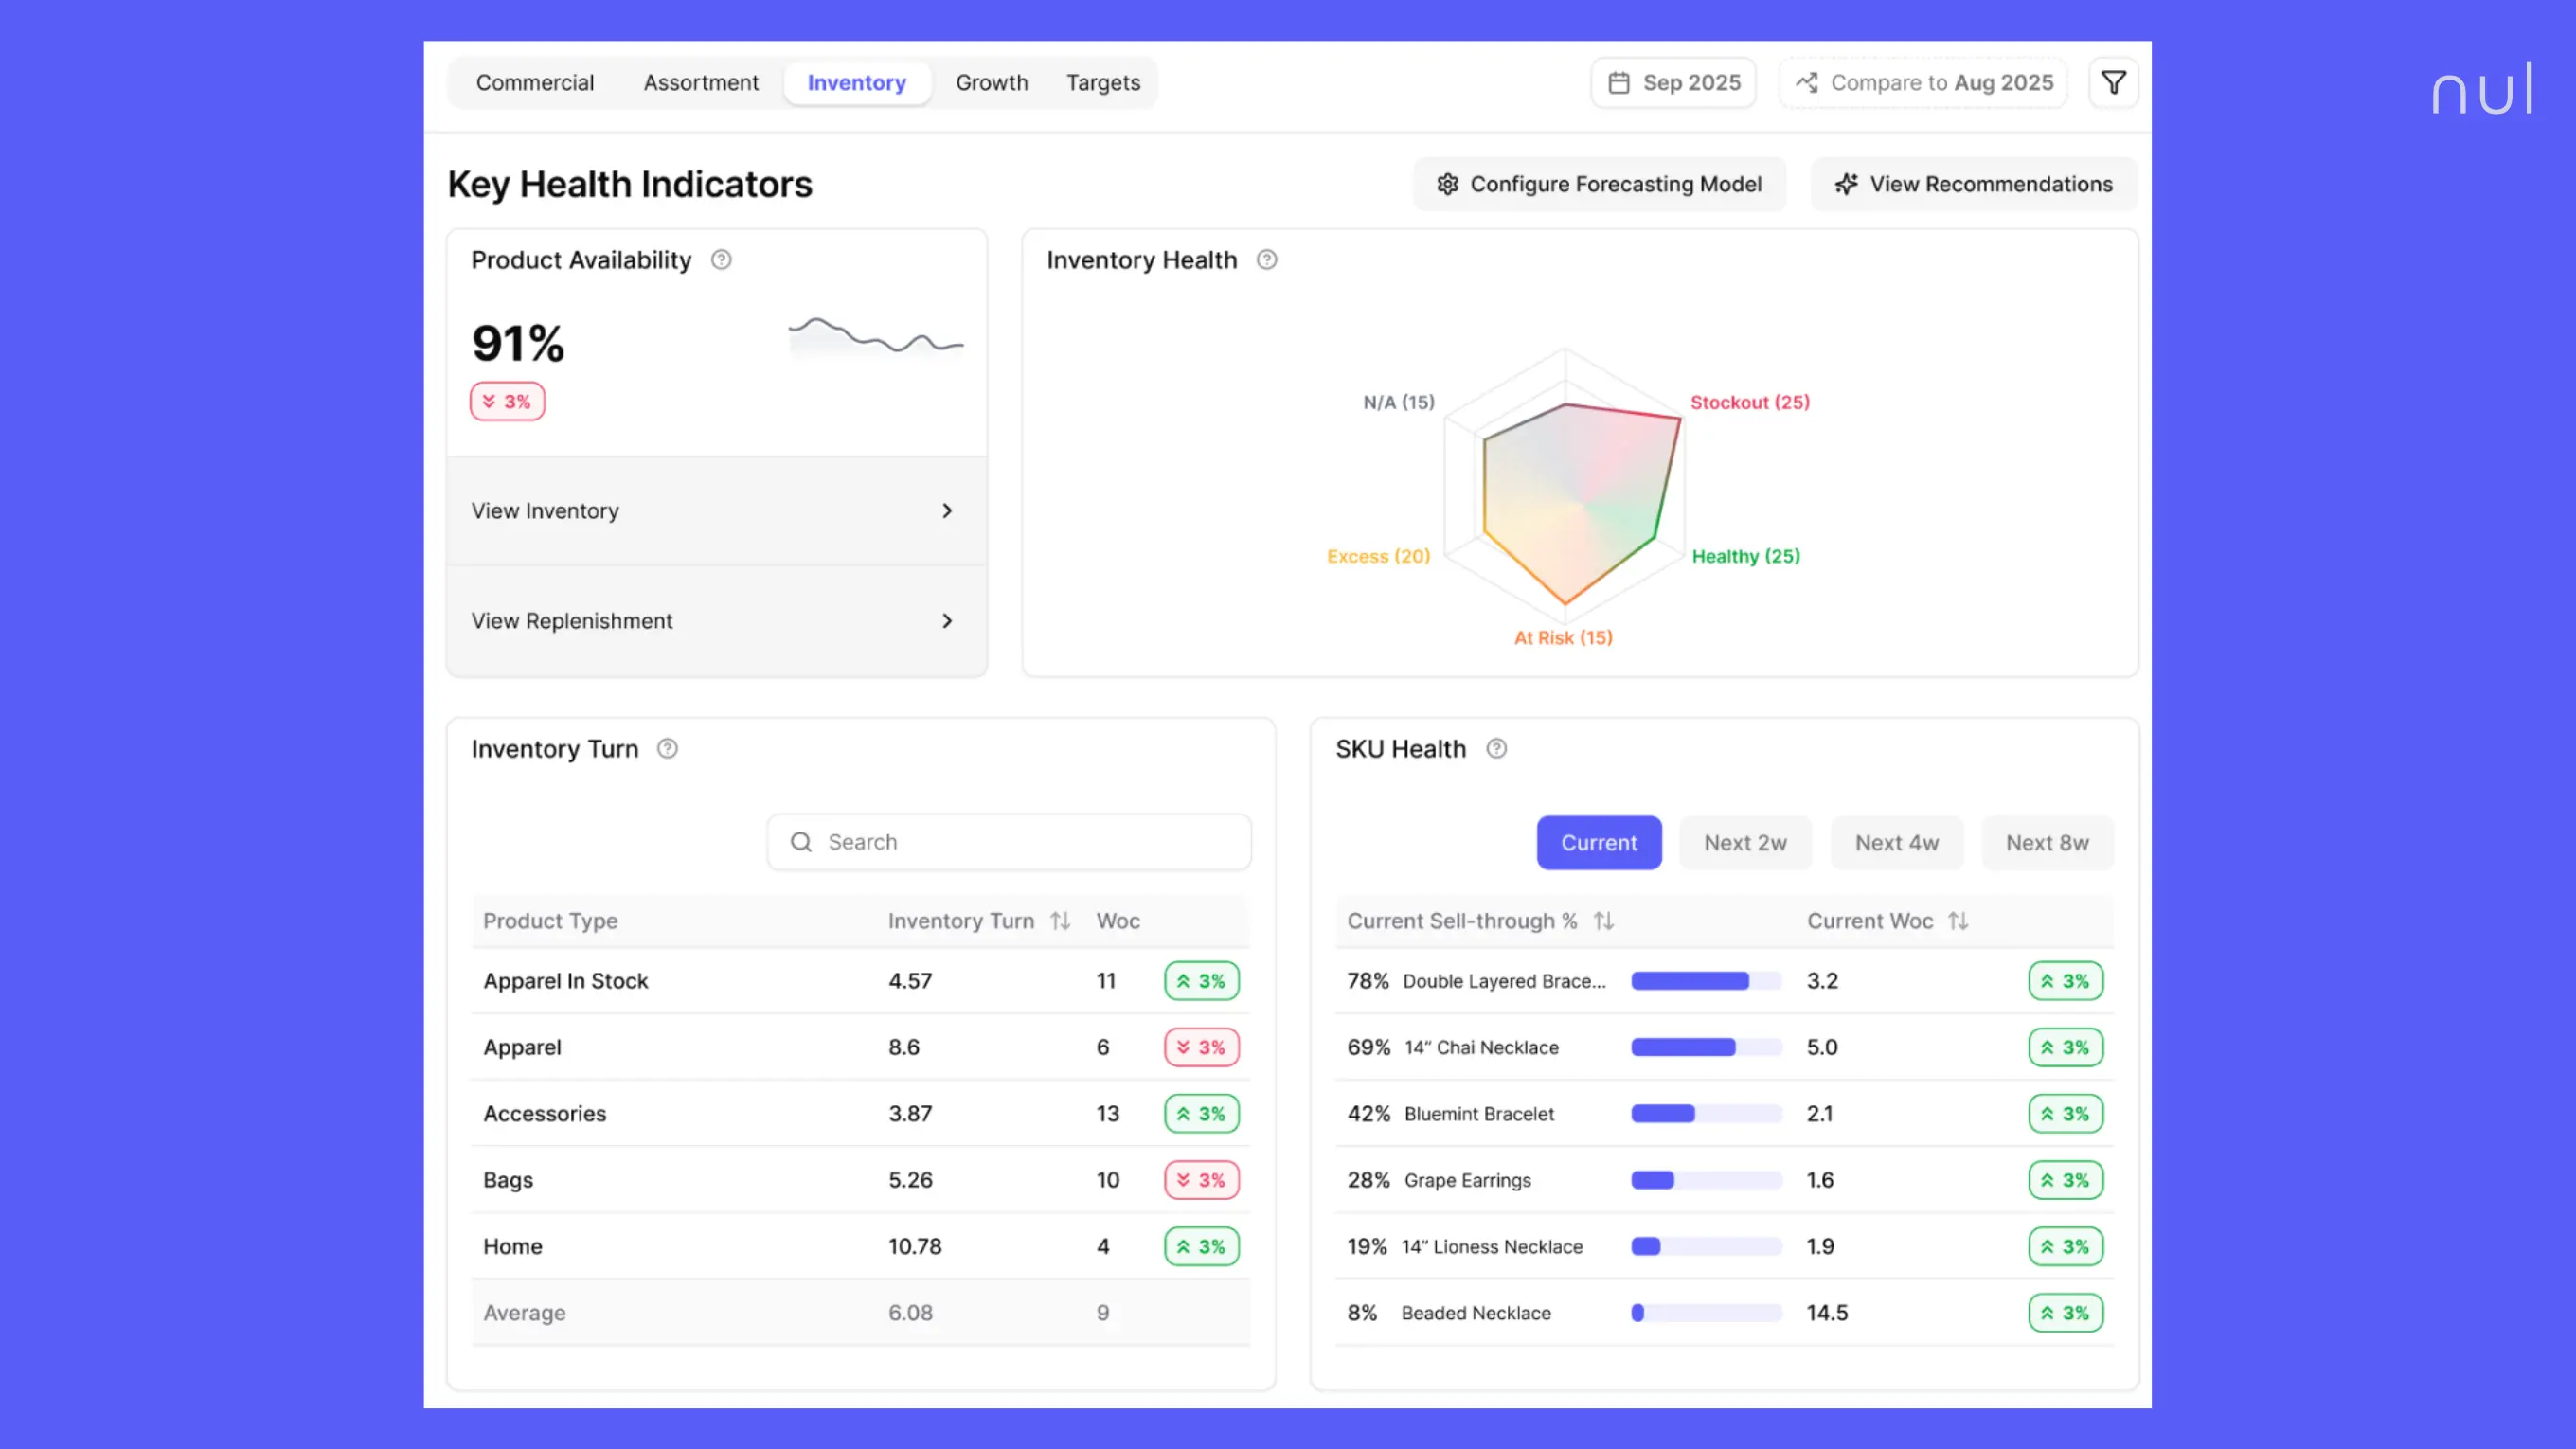2576x1449 pixels.
Task: Click the sparkle icon on View Recommendations
Action: pyautogui.click(x=1845, y=184)
